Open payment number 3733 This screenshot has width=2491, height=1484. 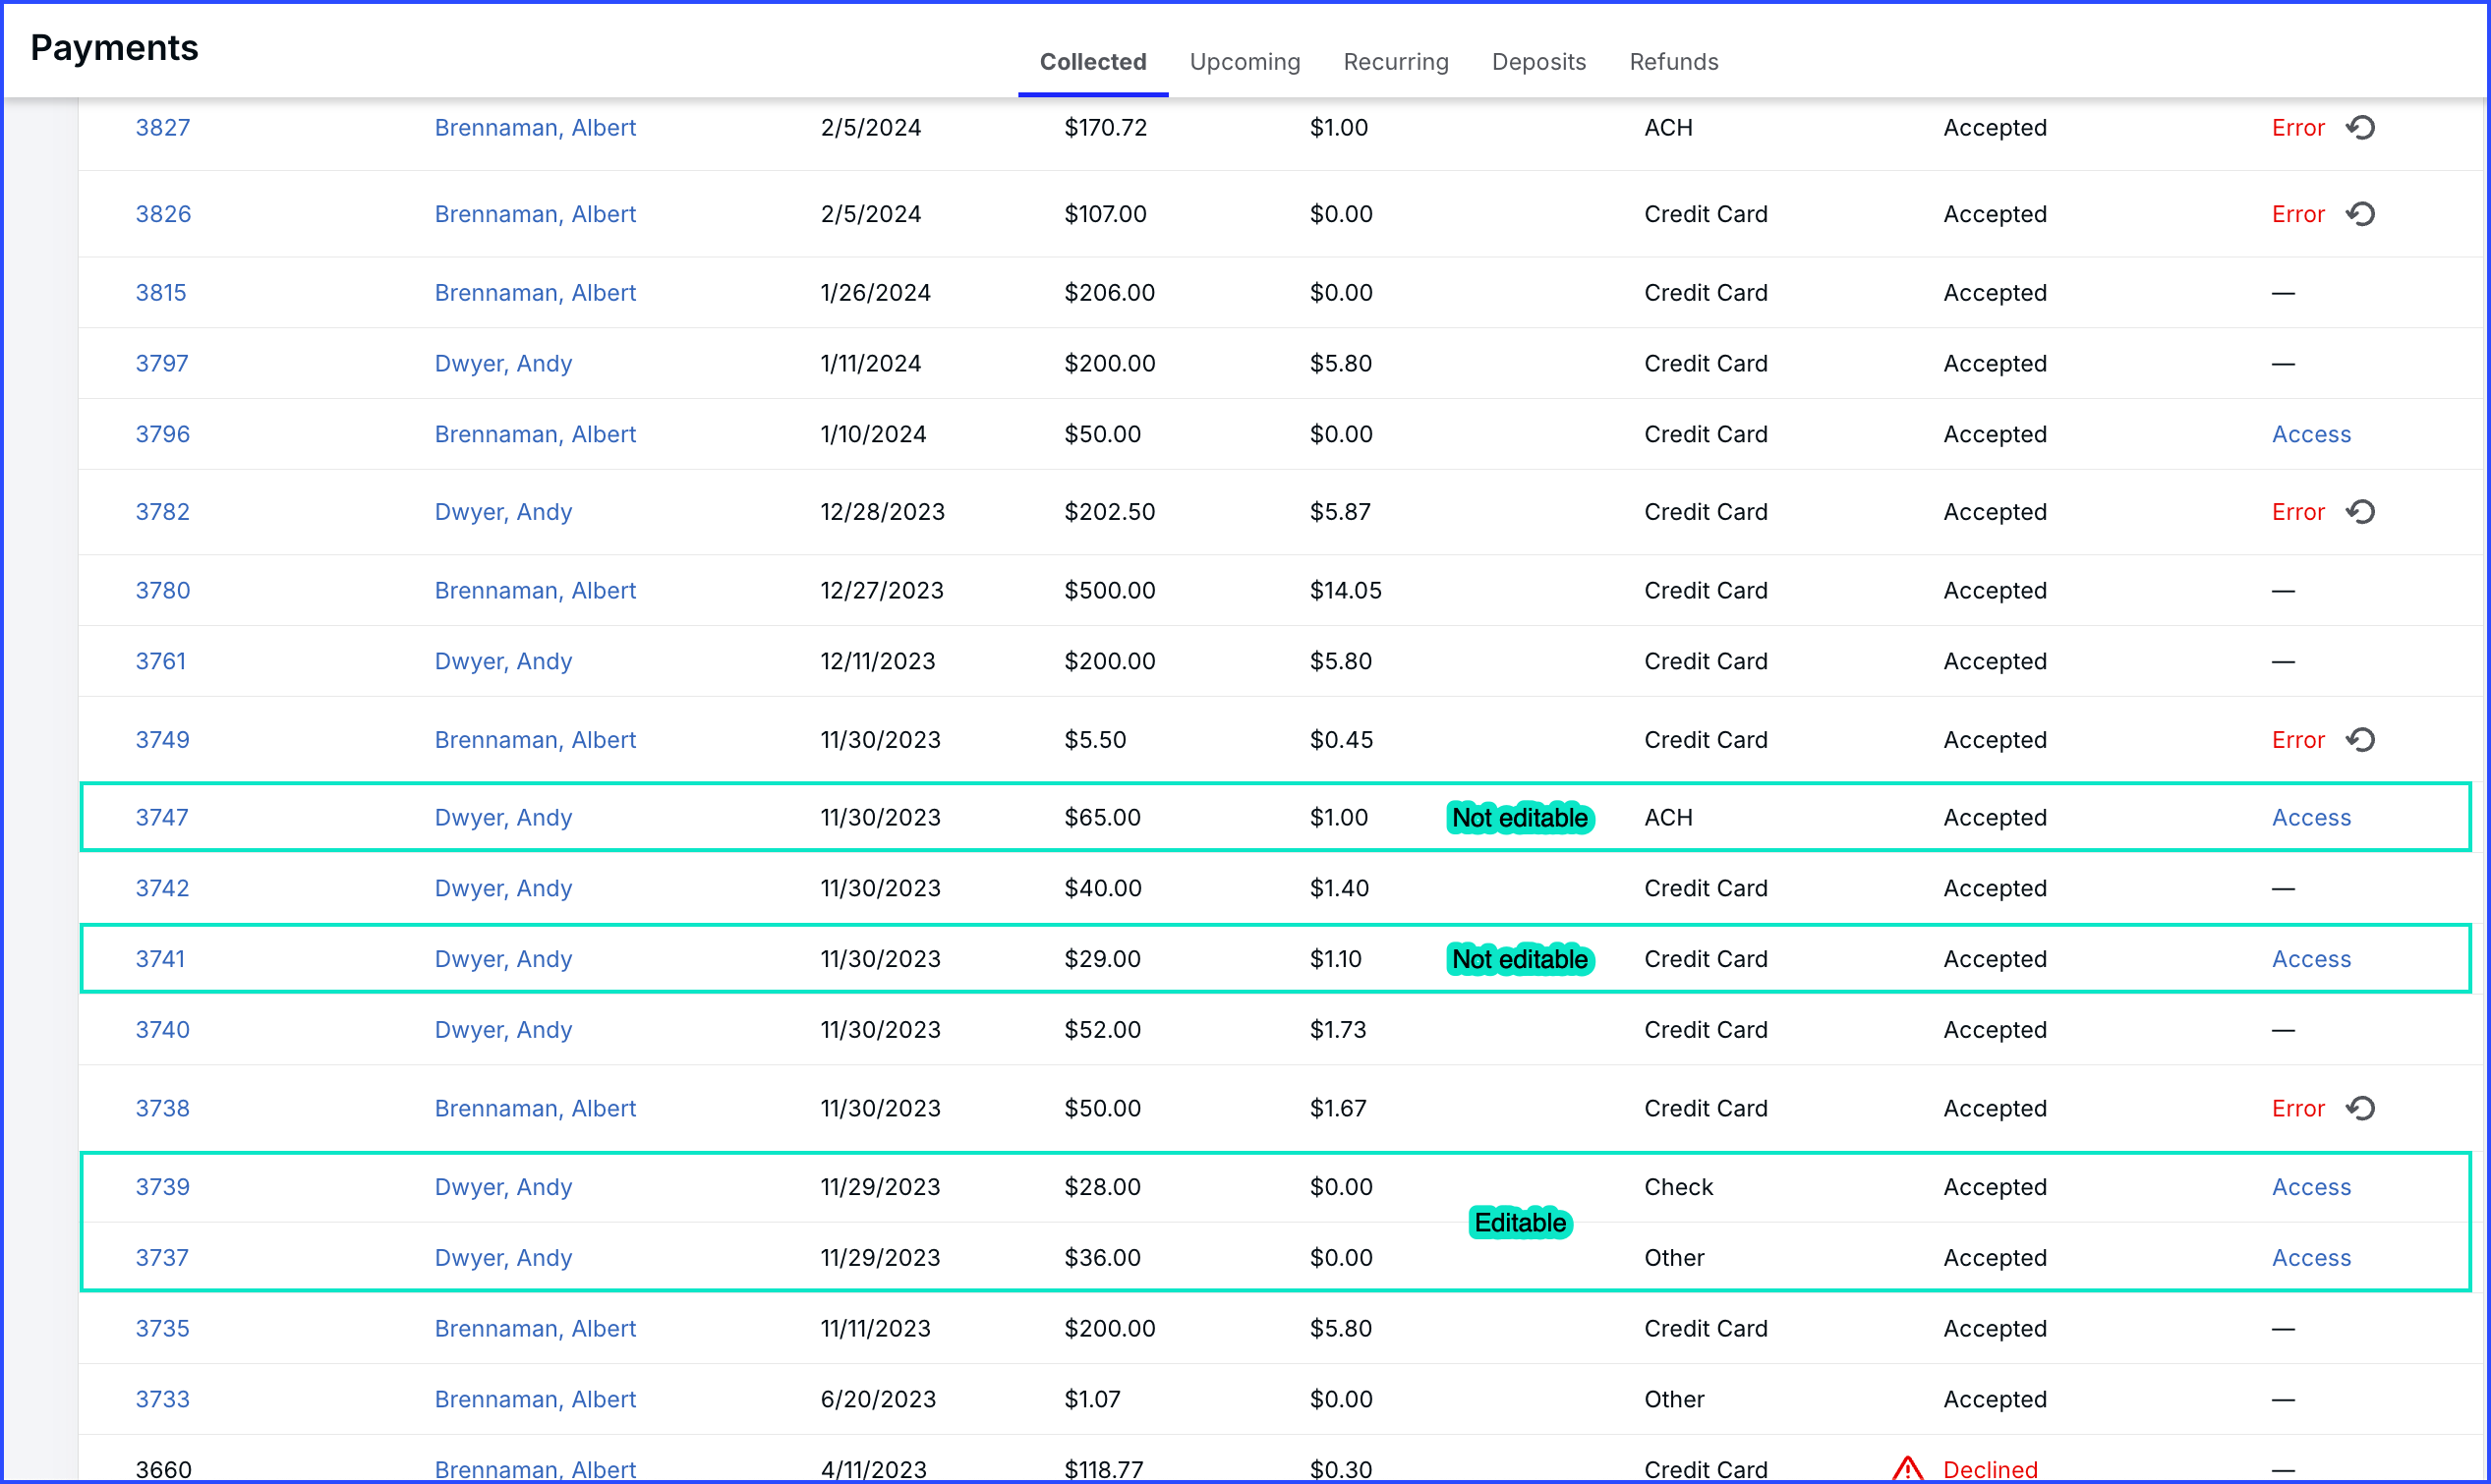[x=163, y=1400]
